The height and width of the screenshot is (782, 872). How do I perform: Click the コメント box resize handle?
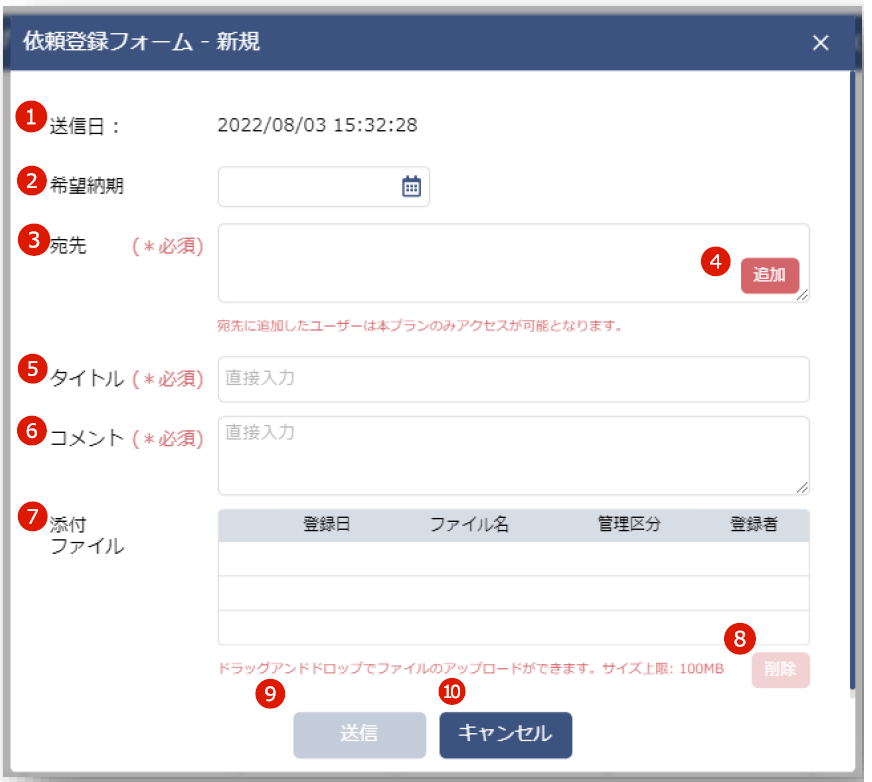(803, 489)
